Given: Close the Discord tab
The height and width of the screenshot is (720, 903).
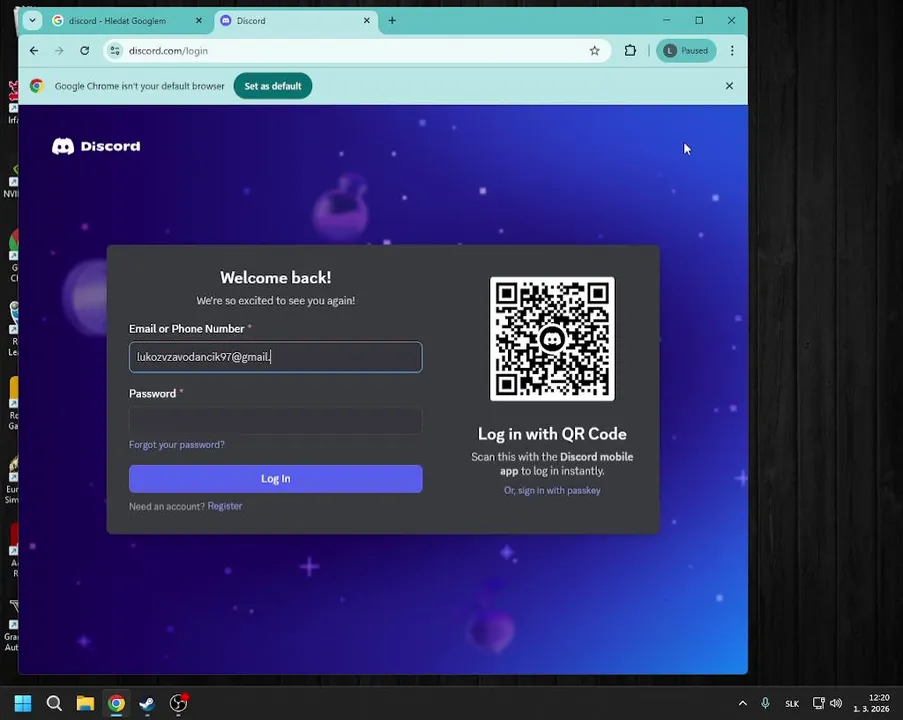Looking at the screenshot, I should (367, 21).
